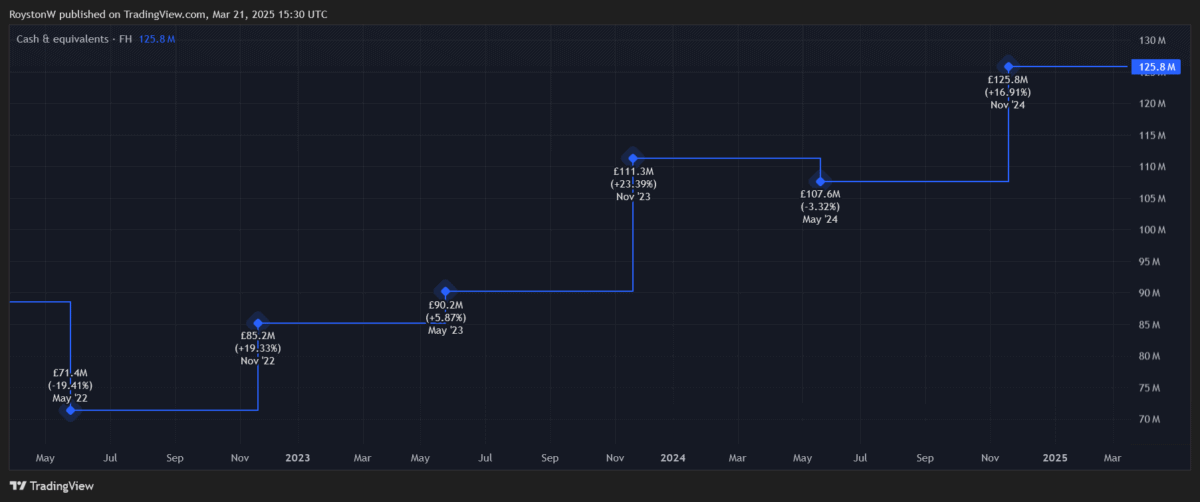The image size is (1200, 502).
Task: Click the blue 125.8 M price tag
Action: pos(1155,68)
